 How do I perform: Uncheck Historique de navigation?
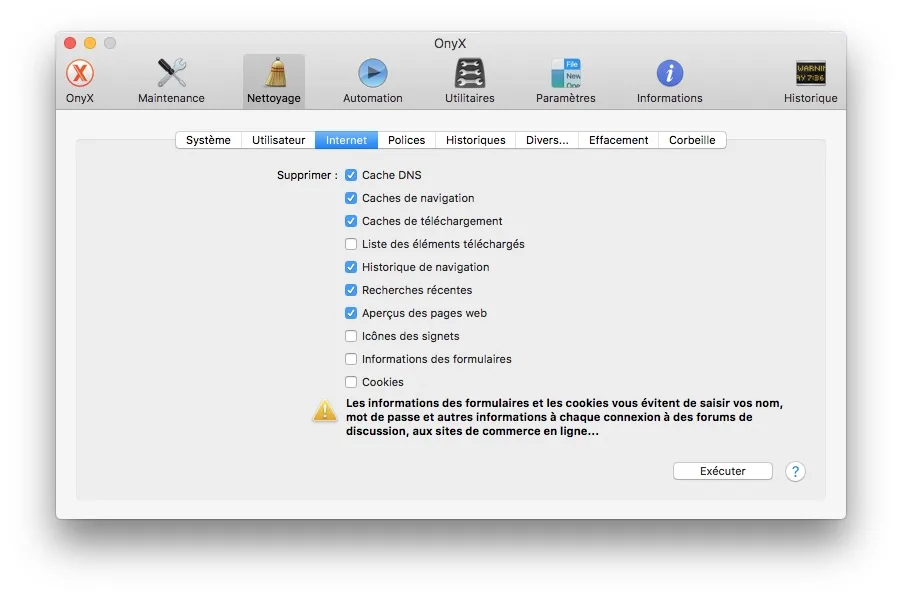pos(351,267)
